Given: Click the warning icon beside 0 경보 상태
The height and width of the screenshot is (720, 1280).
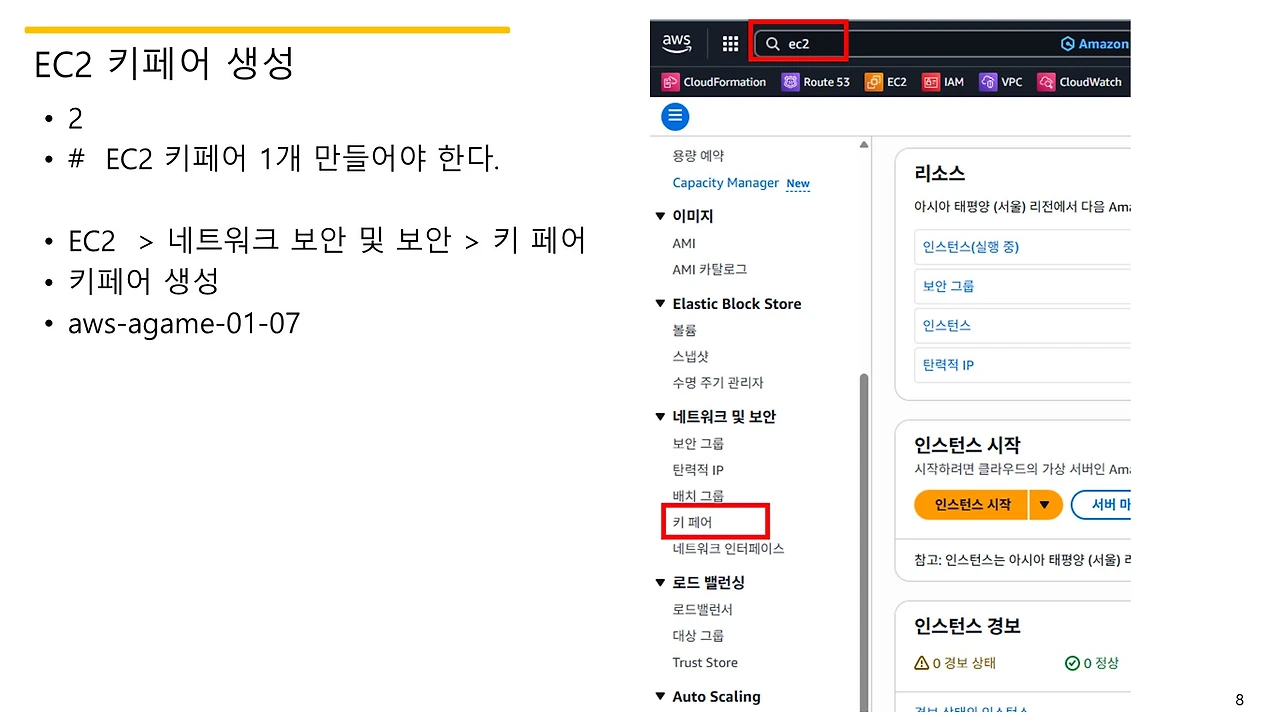Looking at the screenshot, I should point(921,662).
